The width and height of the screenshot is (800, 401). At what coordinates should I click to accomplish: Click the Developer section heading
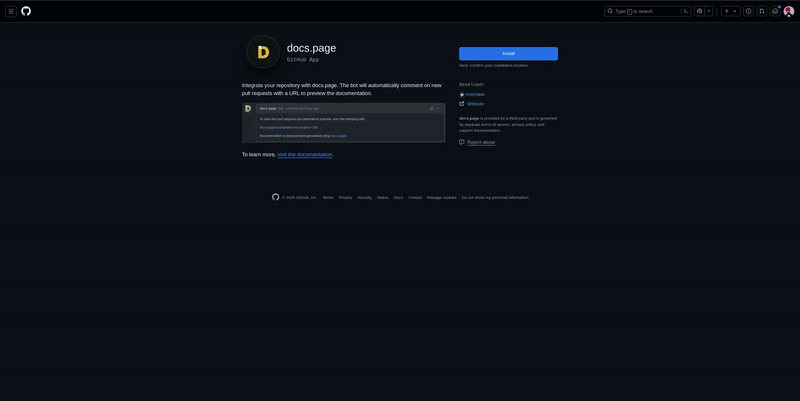point(471,84)
